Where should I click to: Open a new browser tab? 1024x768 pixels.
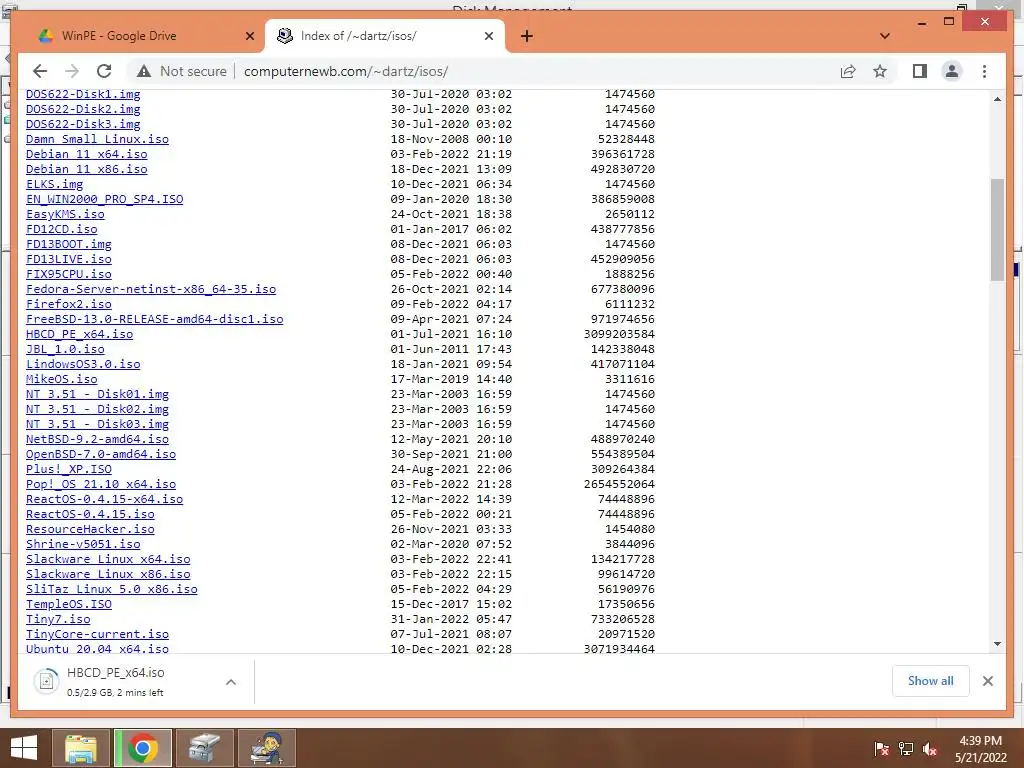coord(526,36)
